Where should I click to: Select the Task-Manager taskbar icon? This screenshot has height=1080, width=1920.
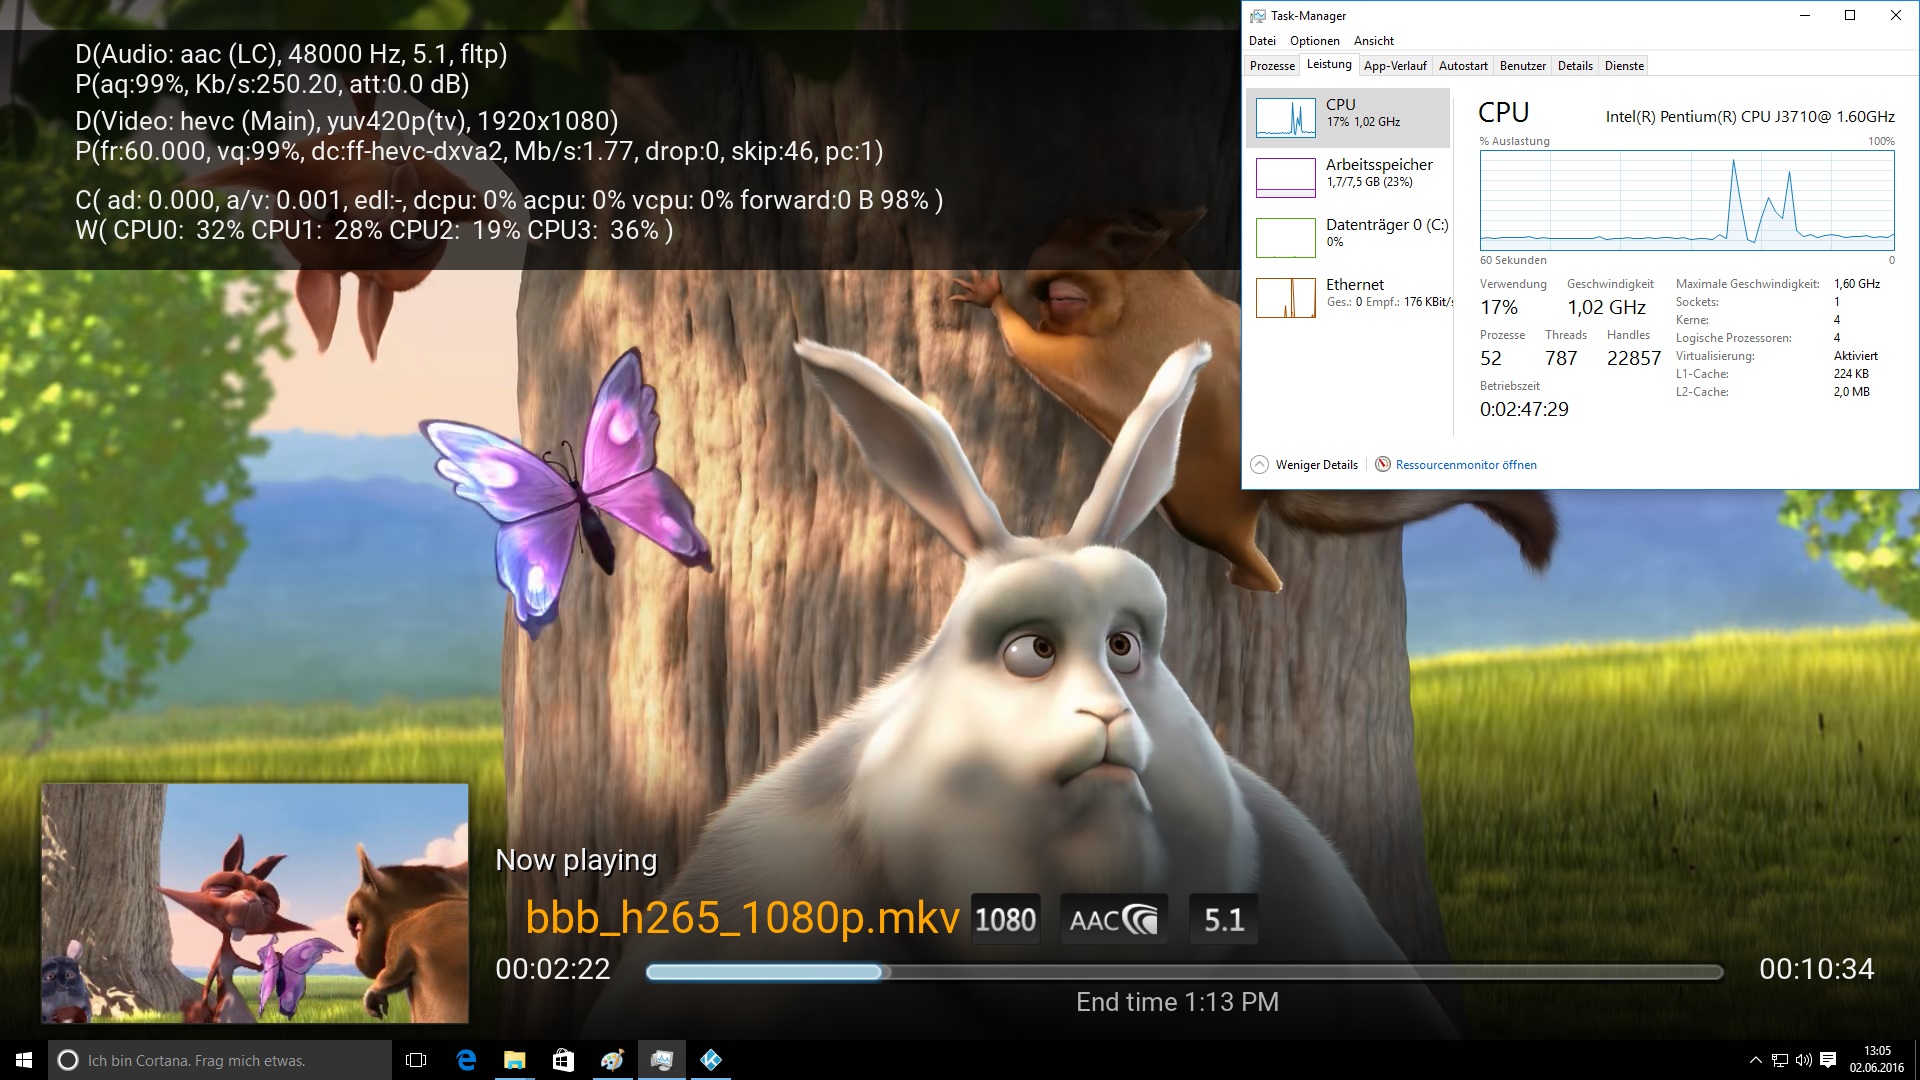661,1060
